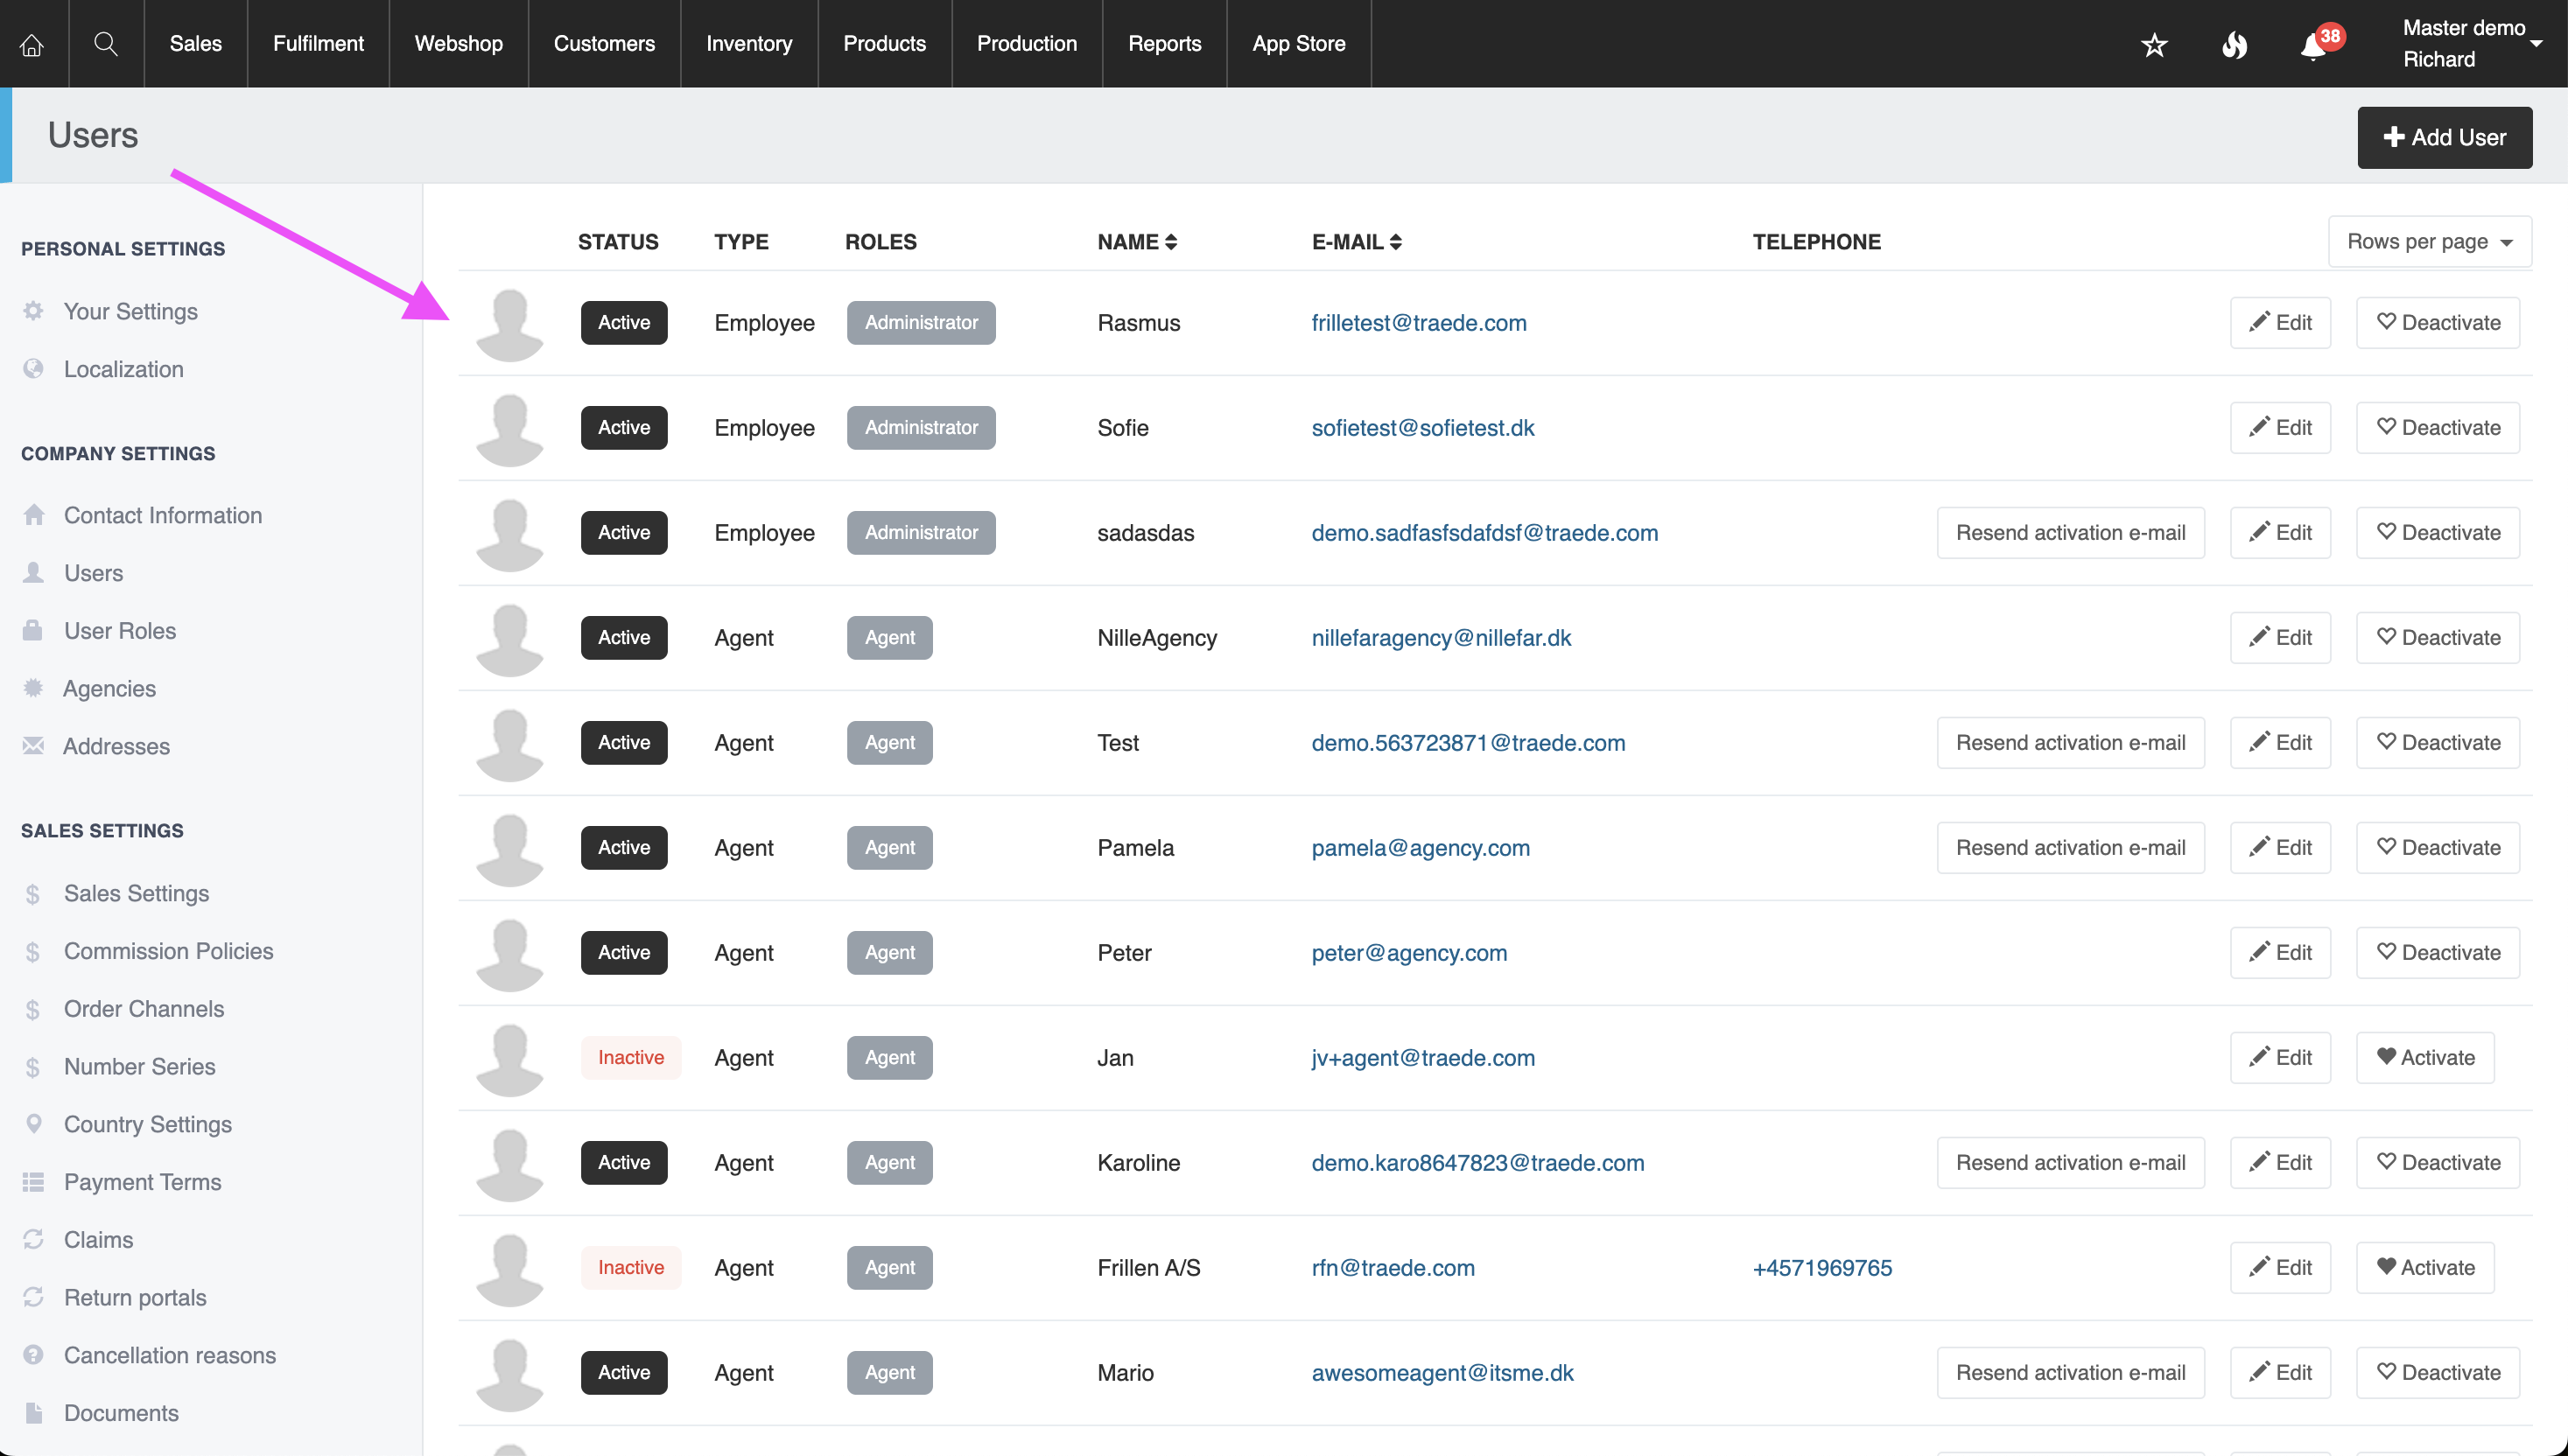Open the Reports menu
Viewport: 2568px width, 1456px height.
(x=1164, y=44)
